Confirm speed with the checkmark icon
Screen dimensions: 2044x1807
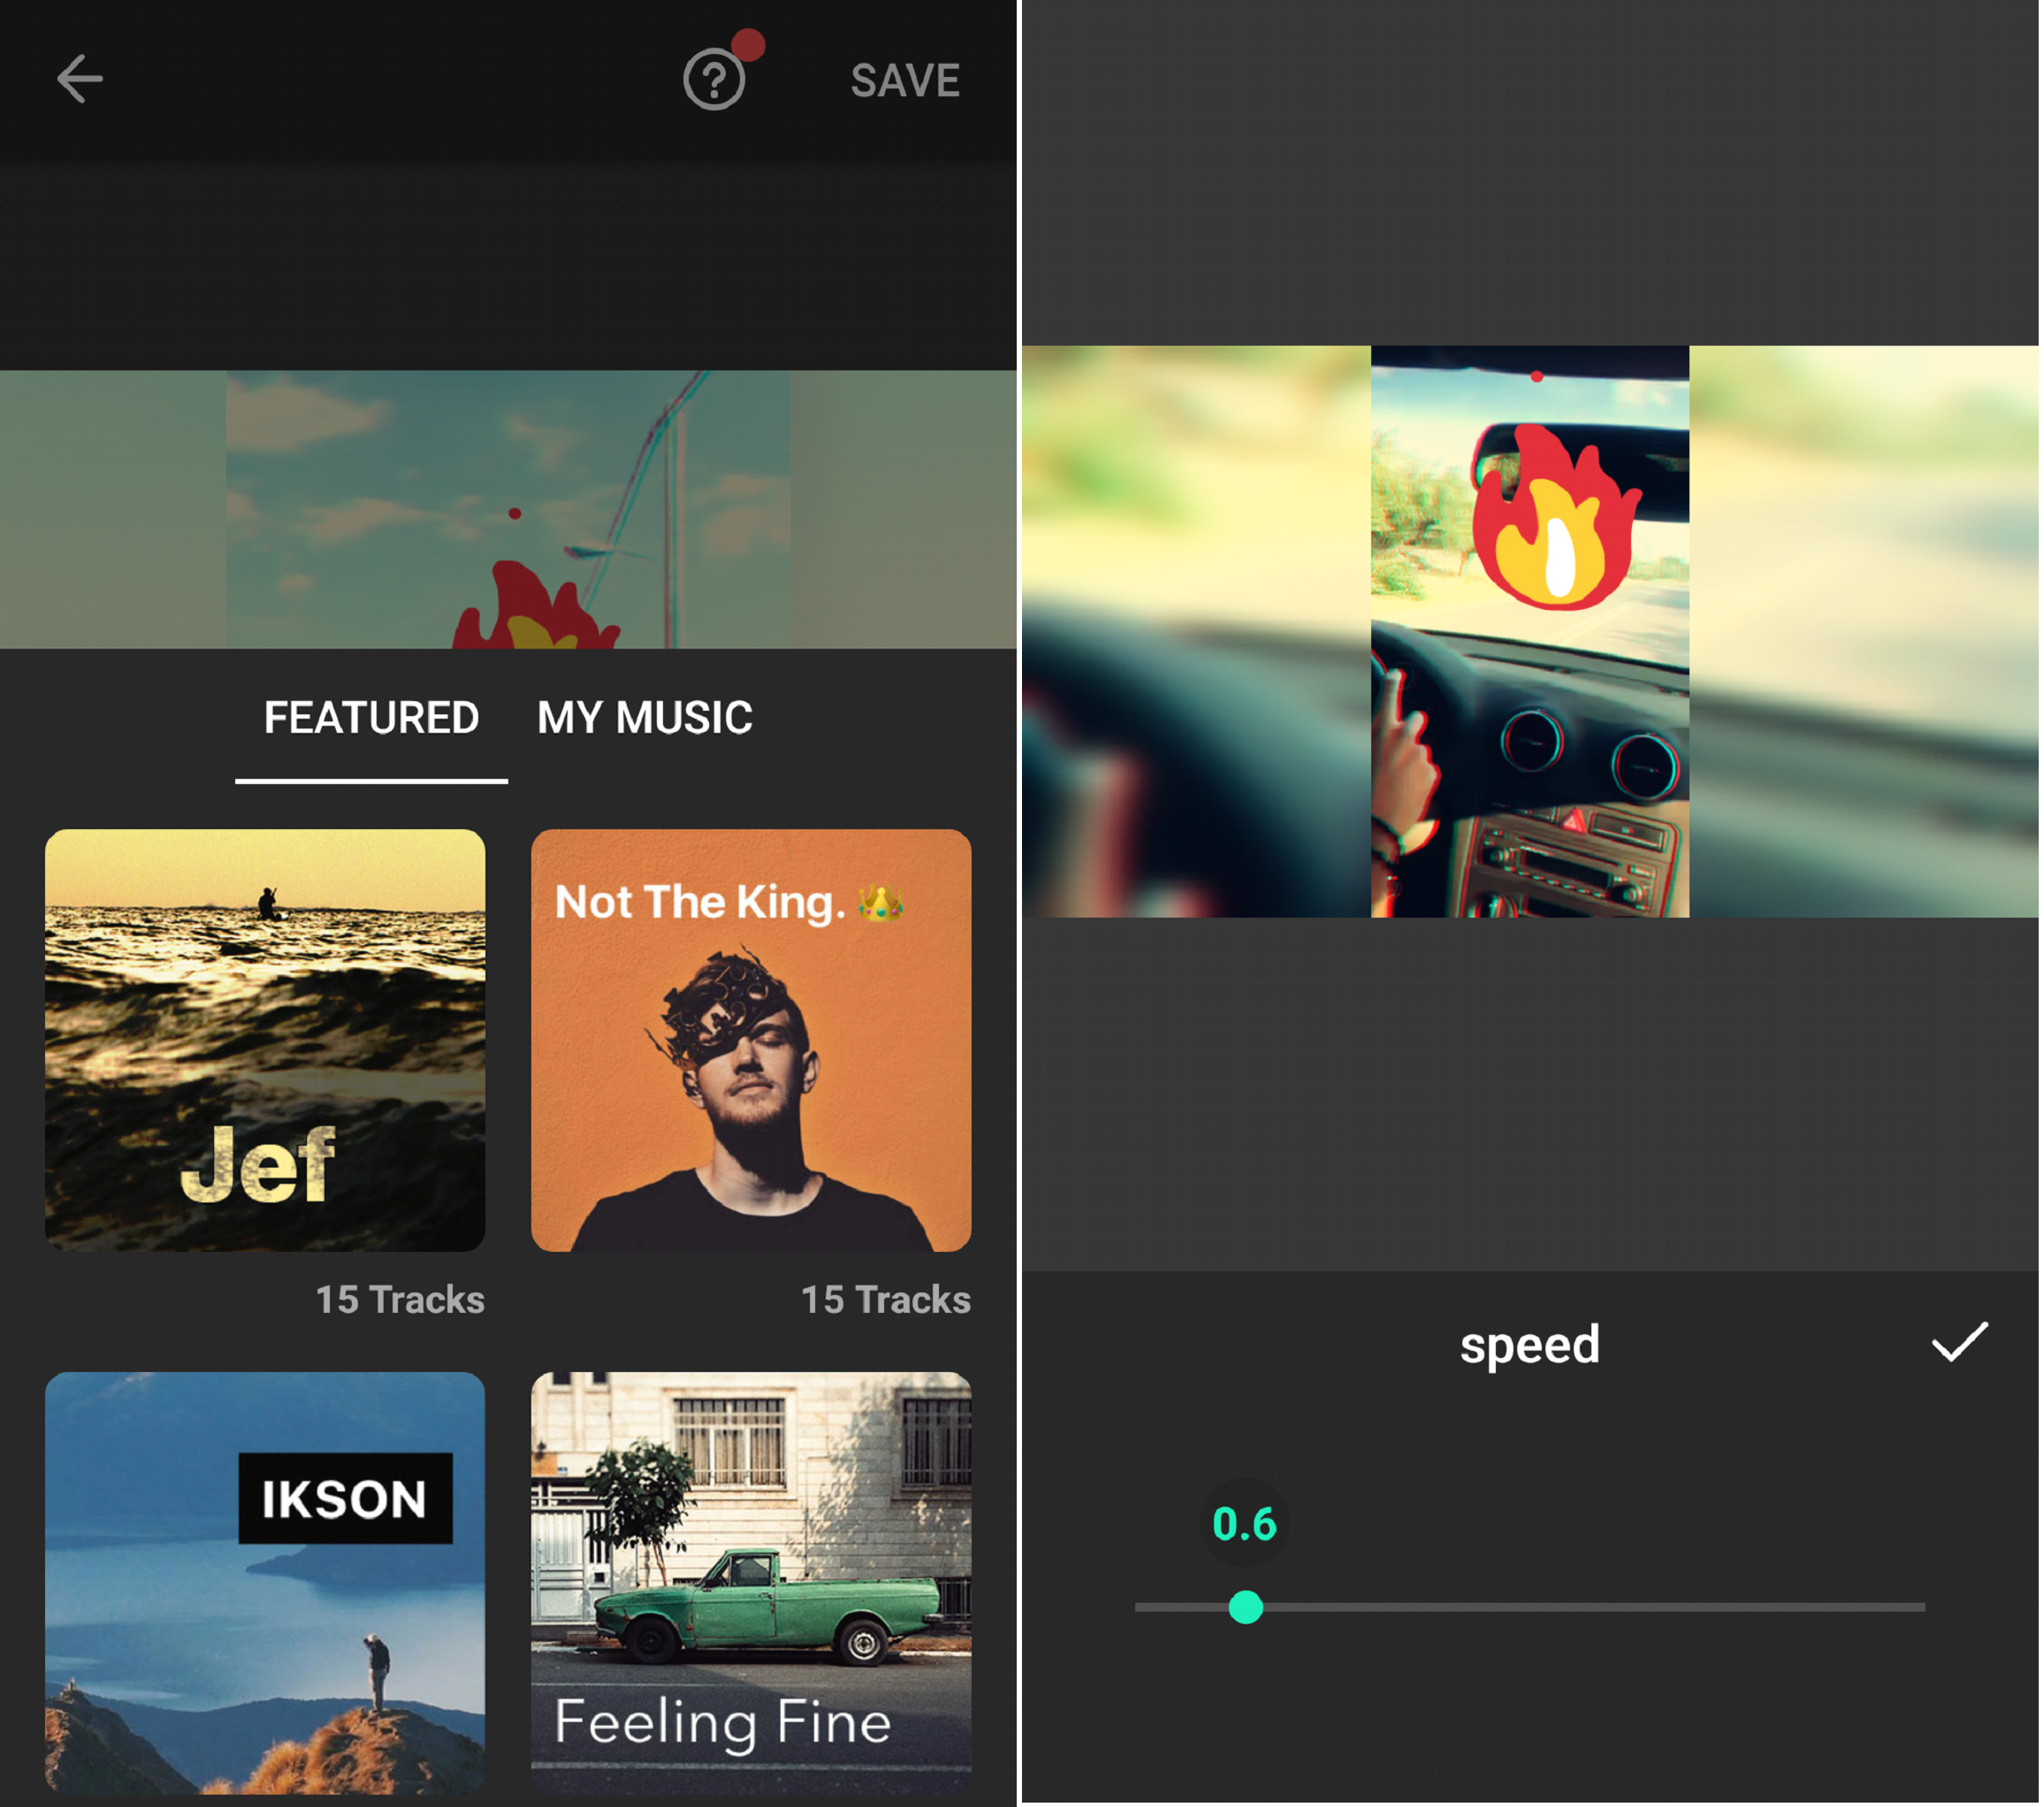coord(1959,1342)
